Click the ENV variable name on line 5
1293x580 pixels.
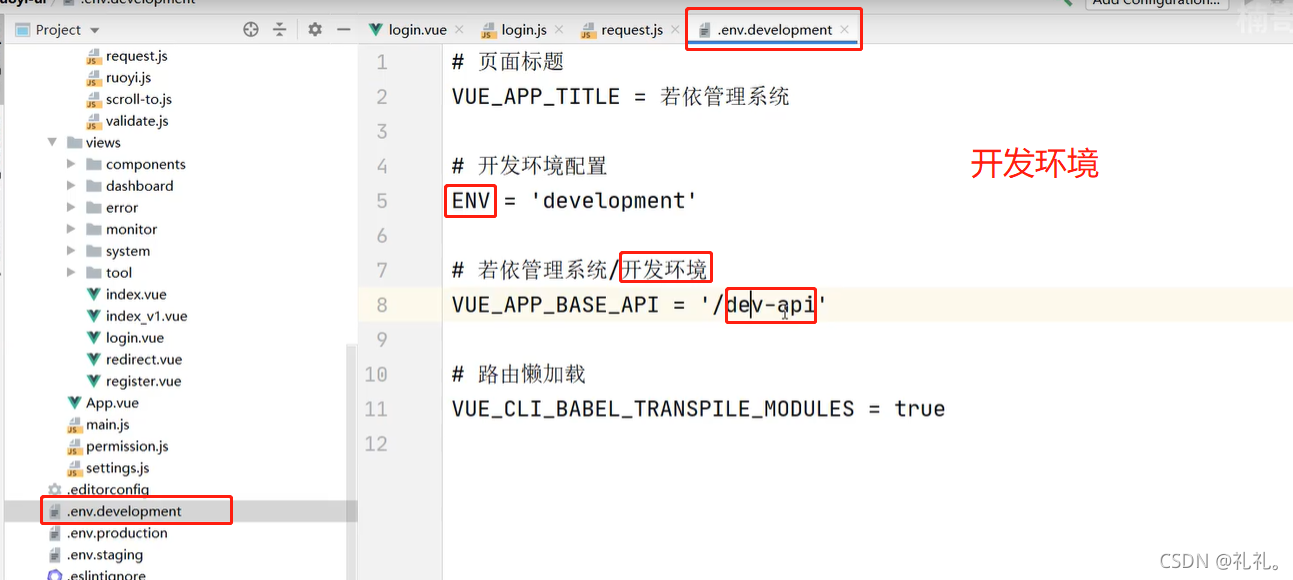[471, 201]
